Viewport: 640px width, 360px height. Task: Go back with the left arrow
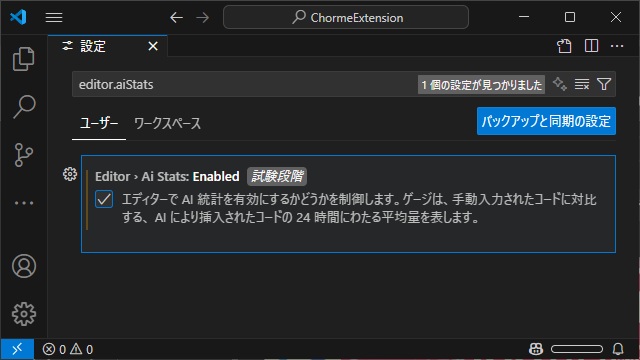176,18
